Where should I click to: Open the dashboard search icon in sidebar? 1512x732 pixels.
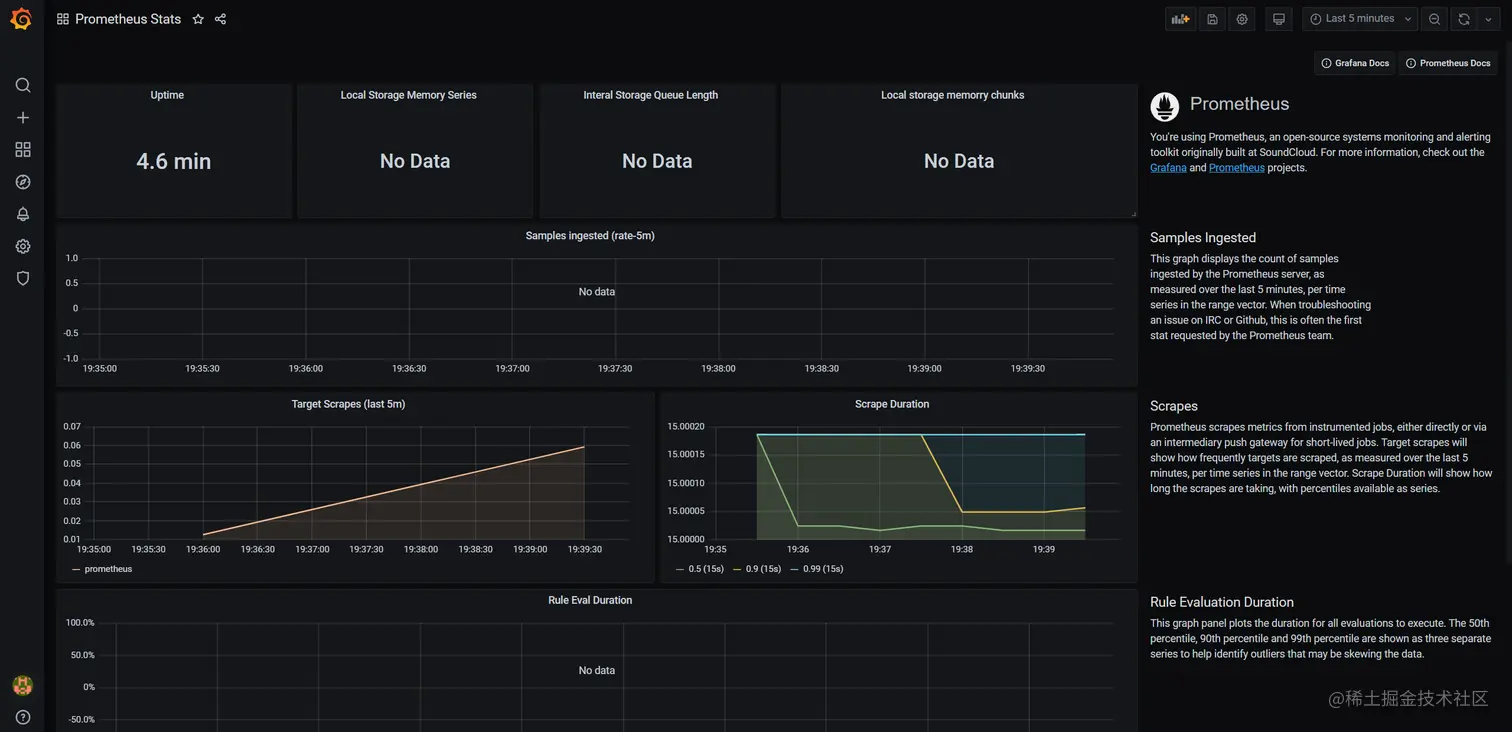[23, 85]
